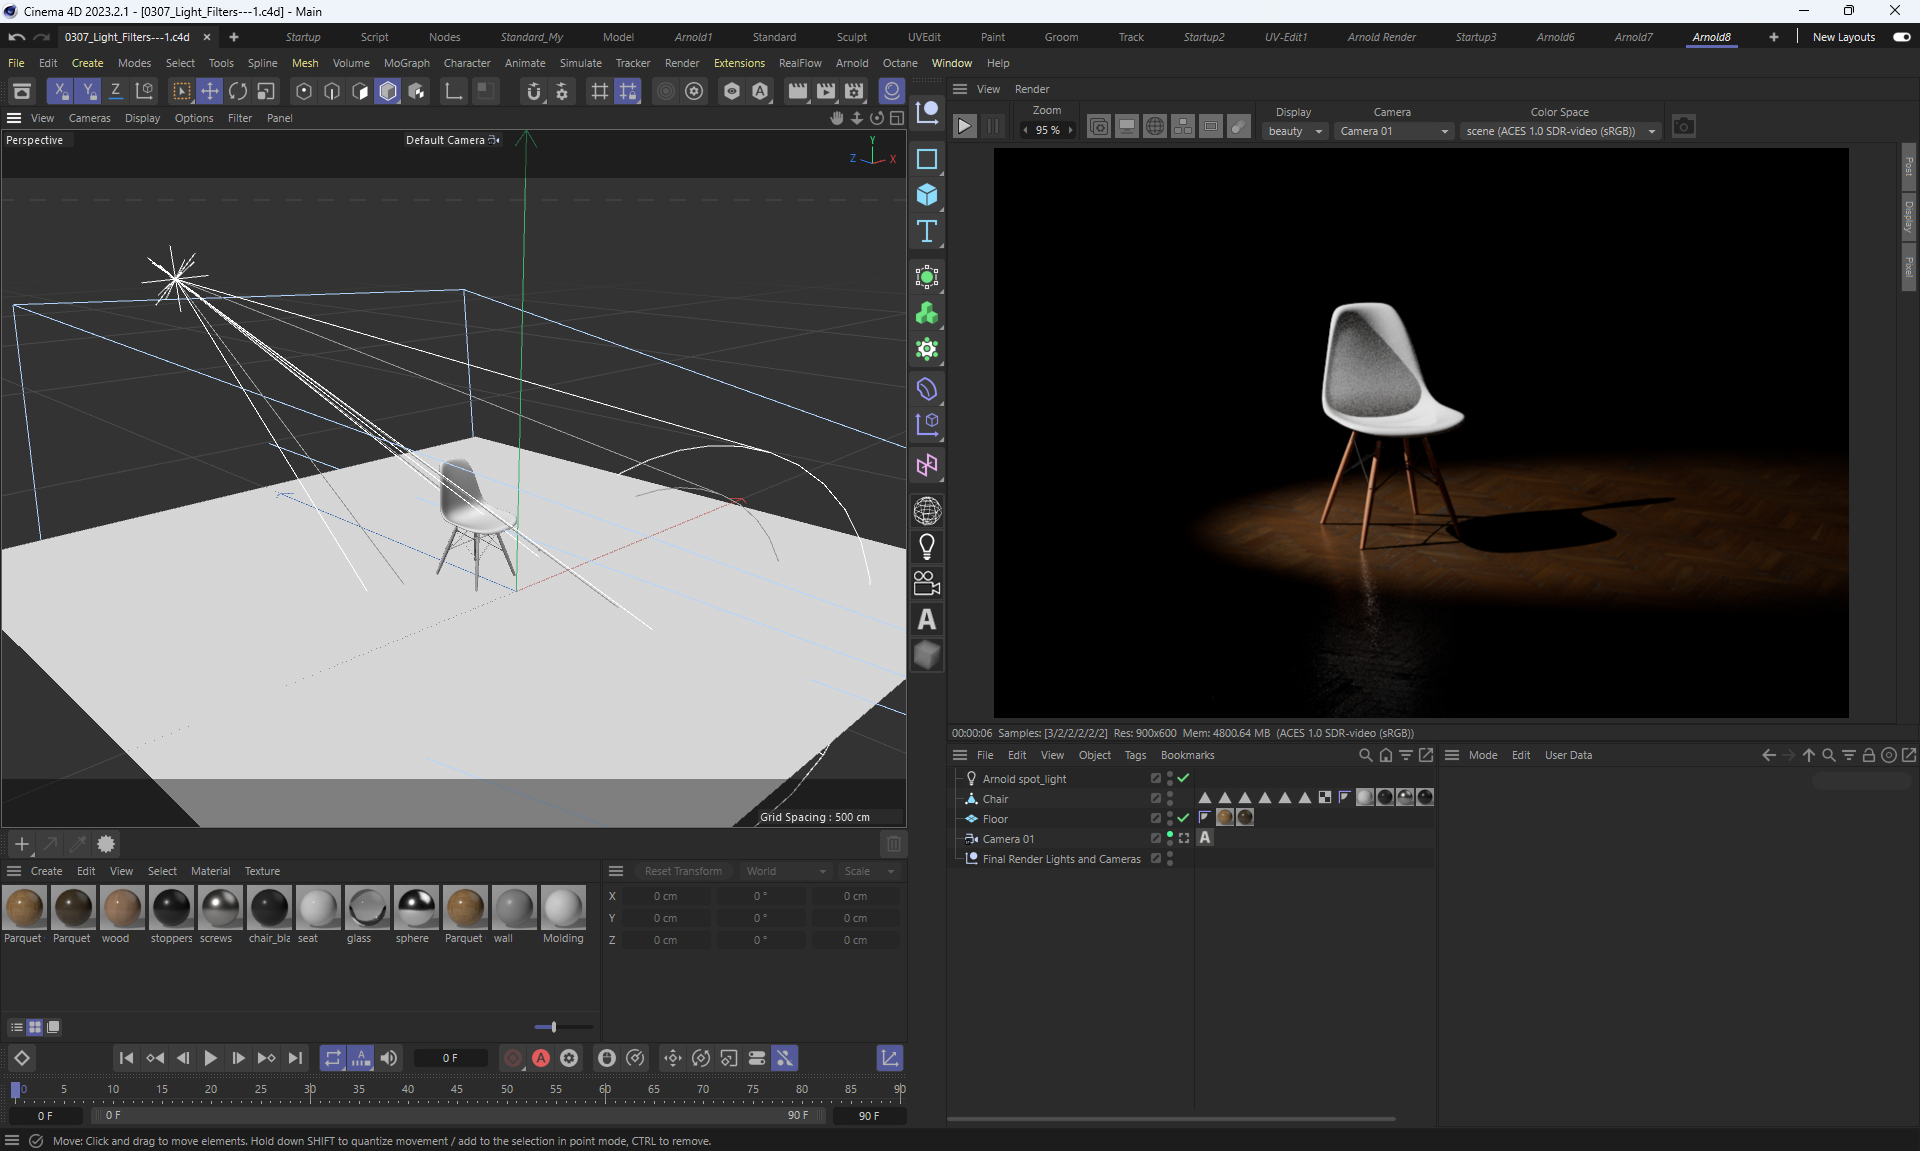Open the MoGraph menu
This screenshot has width=1920, height=1151.
click(x=406, y=63)
